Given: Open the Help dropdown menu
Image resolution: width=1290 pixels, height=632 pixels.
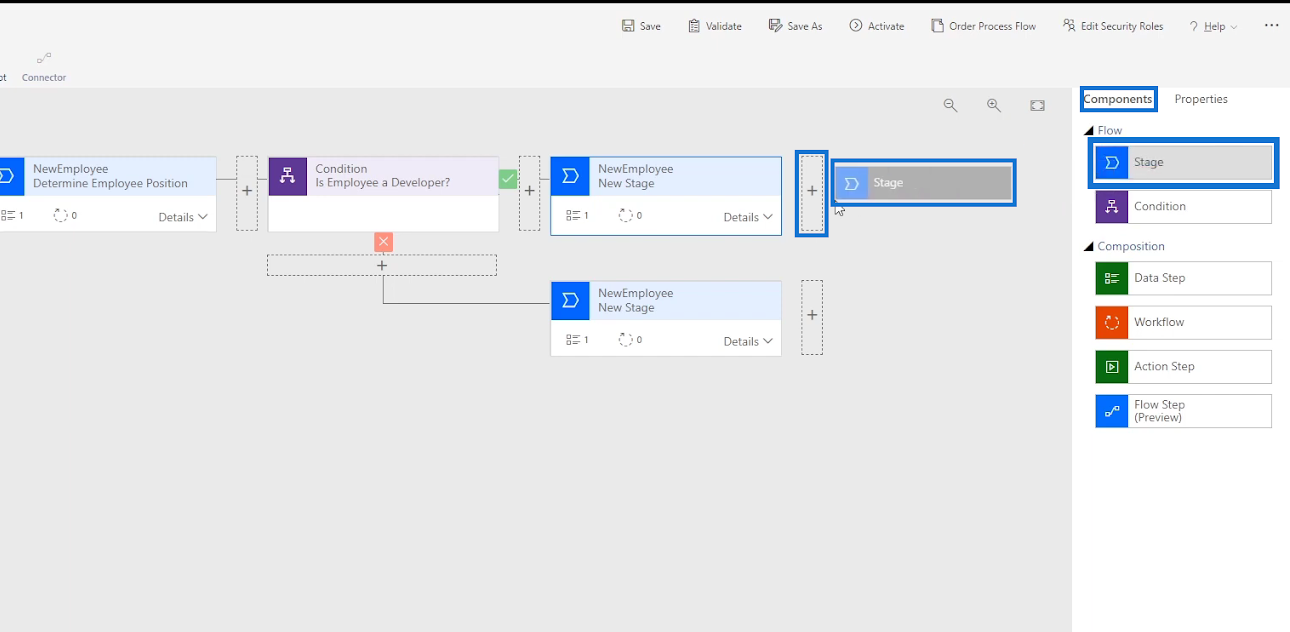Looking at the screenshot, I should pyautogui.click(x=1213, y=26).
